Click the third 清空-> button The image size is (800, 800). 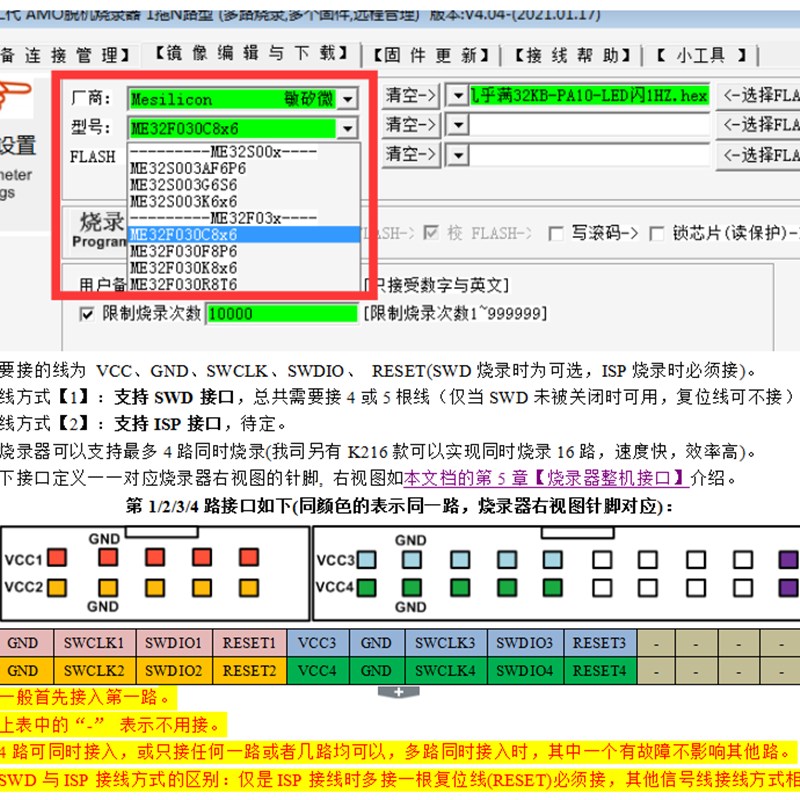coord(410,154)
